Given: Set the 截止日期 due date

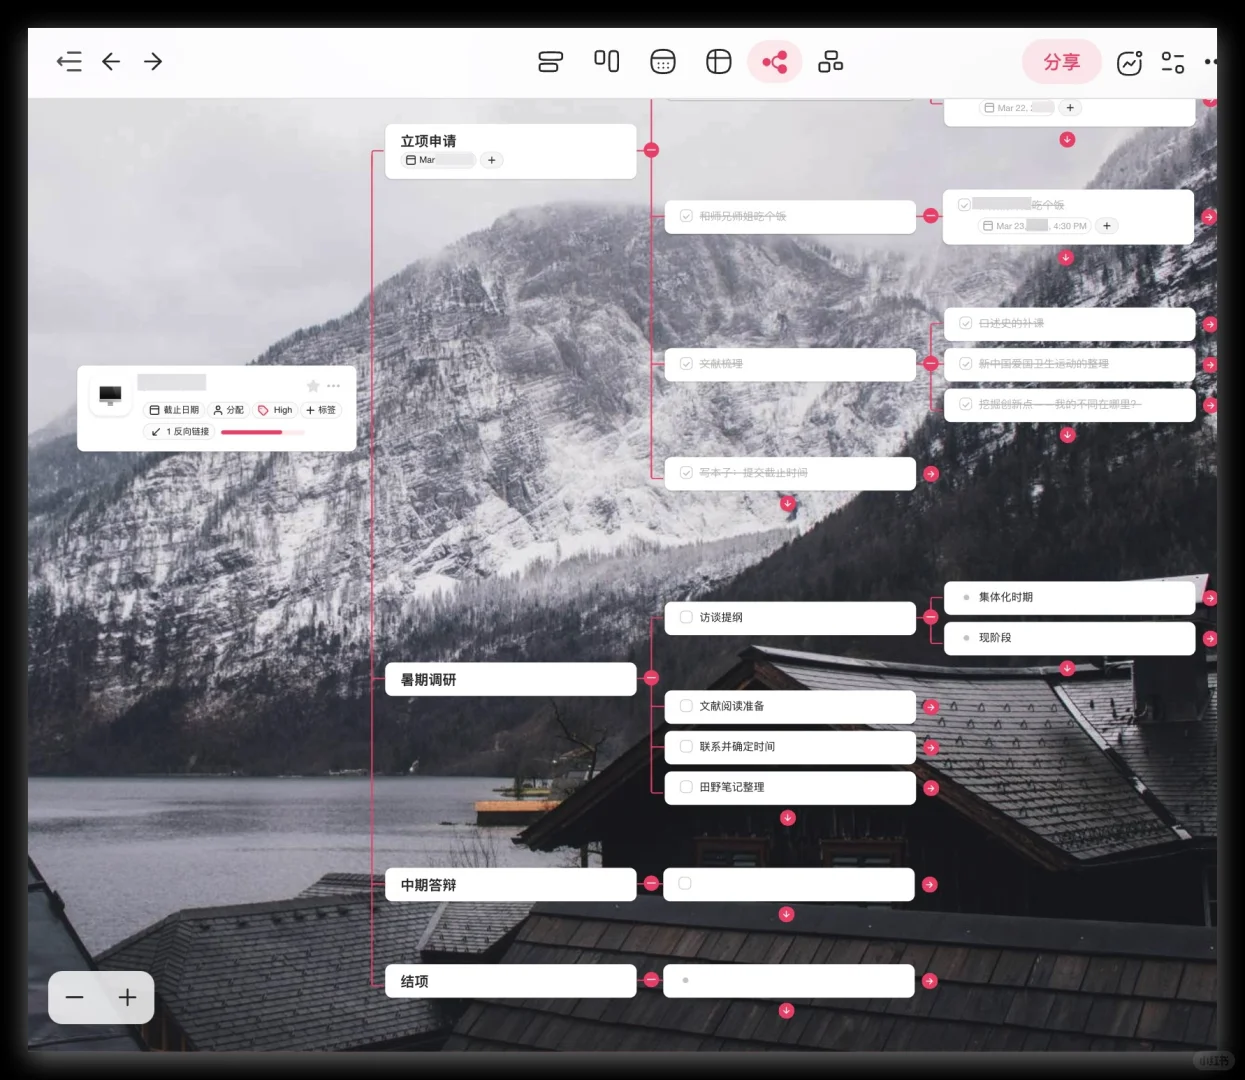Looking at the screenshot, I should click(x=174, y=410).
